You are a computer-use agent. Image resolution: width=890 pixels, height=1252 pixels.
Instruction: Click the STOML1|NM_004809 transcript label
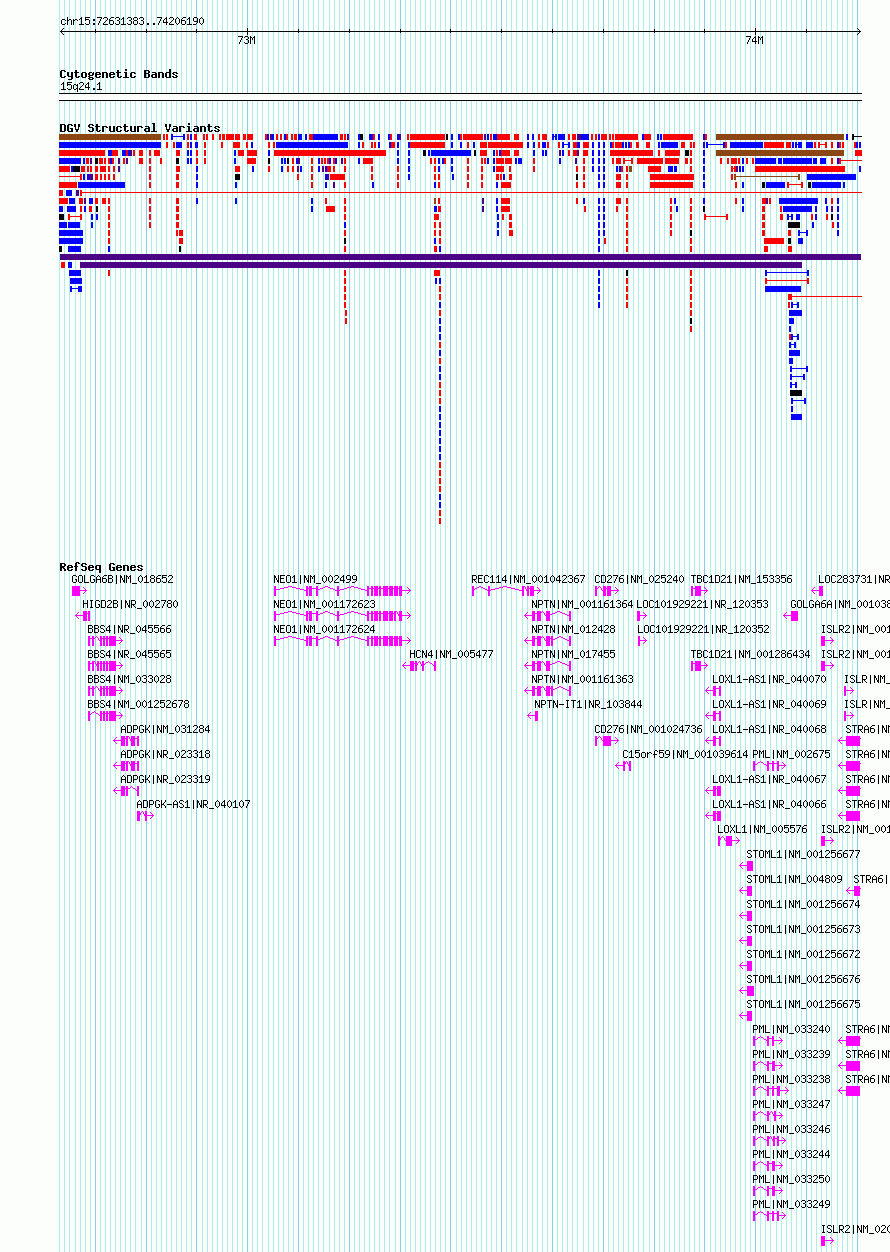point(794,879)
